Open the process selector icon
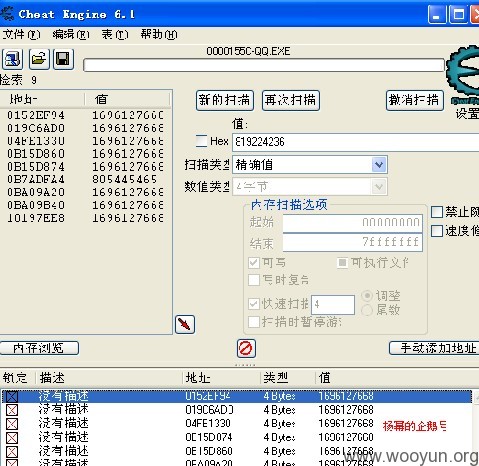Screen dimensions: 479x466 coord(13,59)
